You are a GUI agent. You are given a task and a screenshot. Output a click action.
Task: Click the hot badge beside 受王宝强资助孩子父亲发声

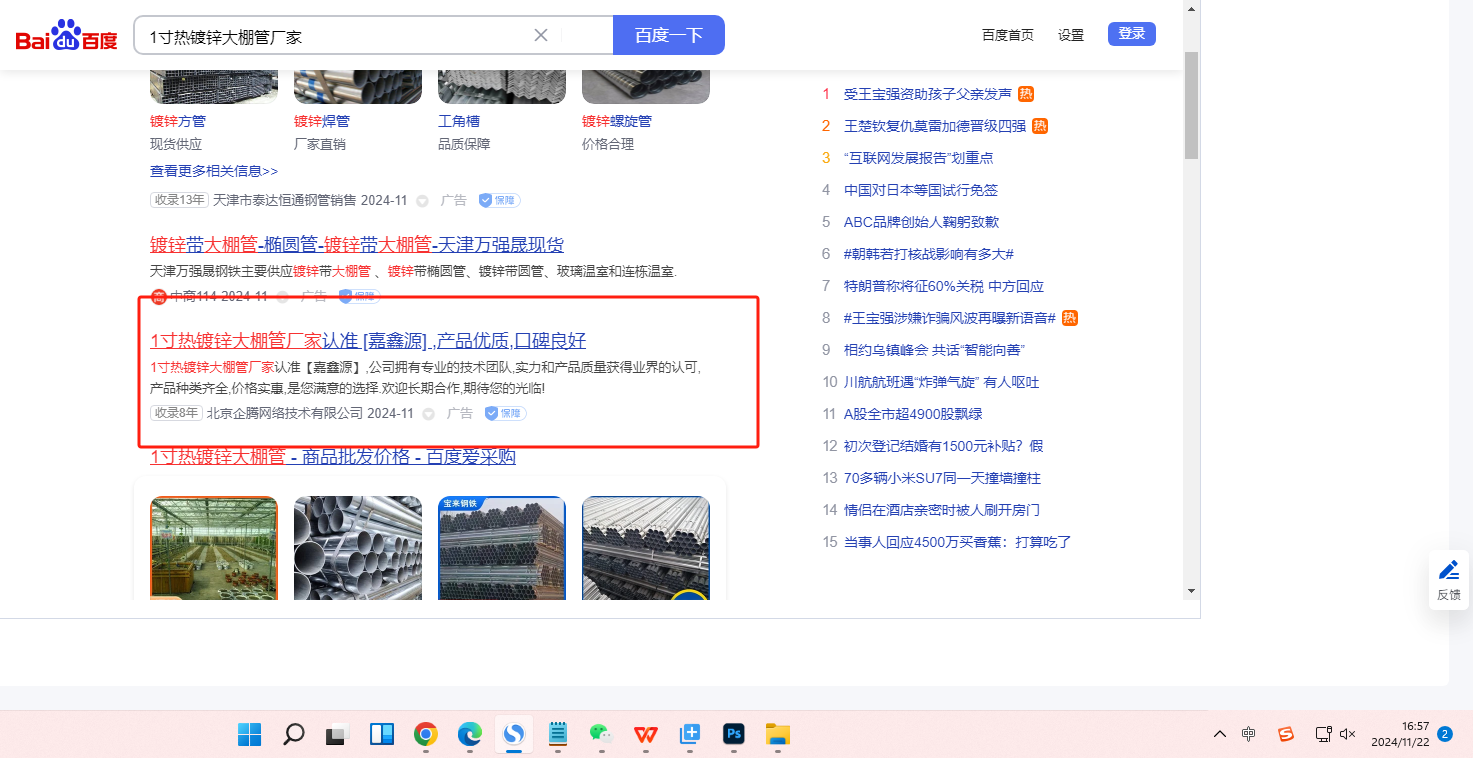click(x=1026, y=94)
